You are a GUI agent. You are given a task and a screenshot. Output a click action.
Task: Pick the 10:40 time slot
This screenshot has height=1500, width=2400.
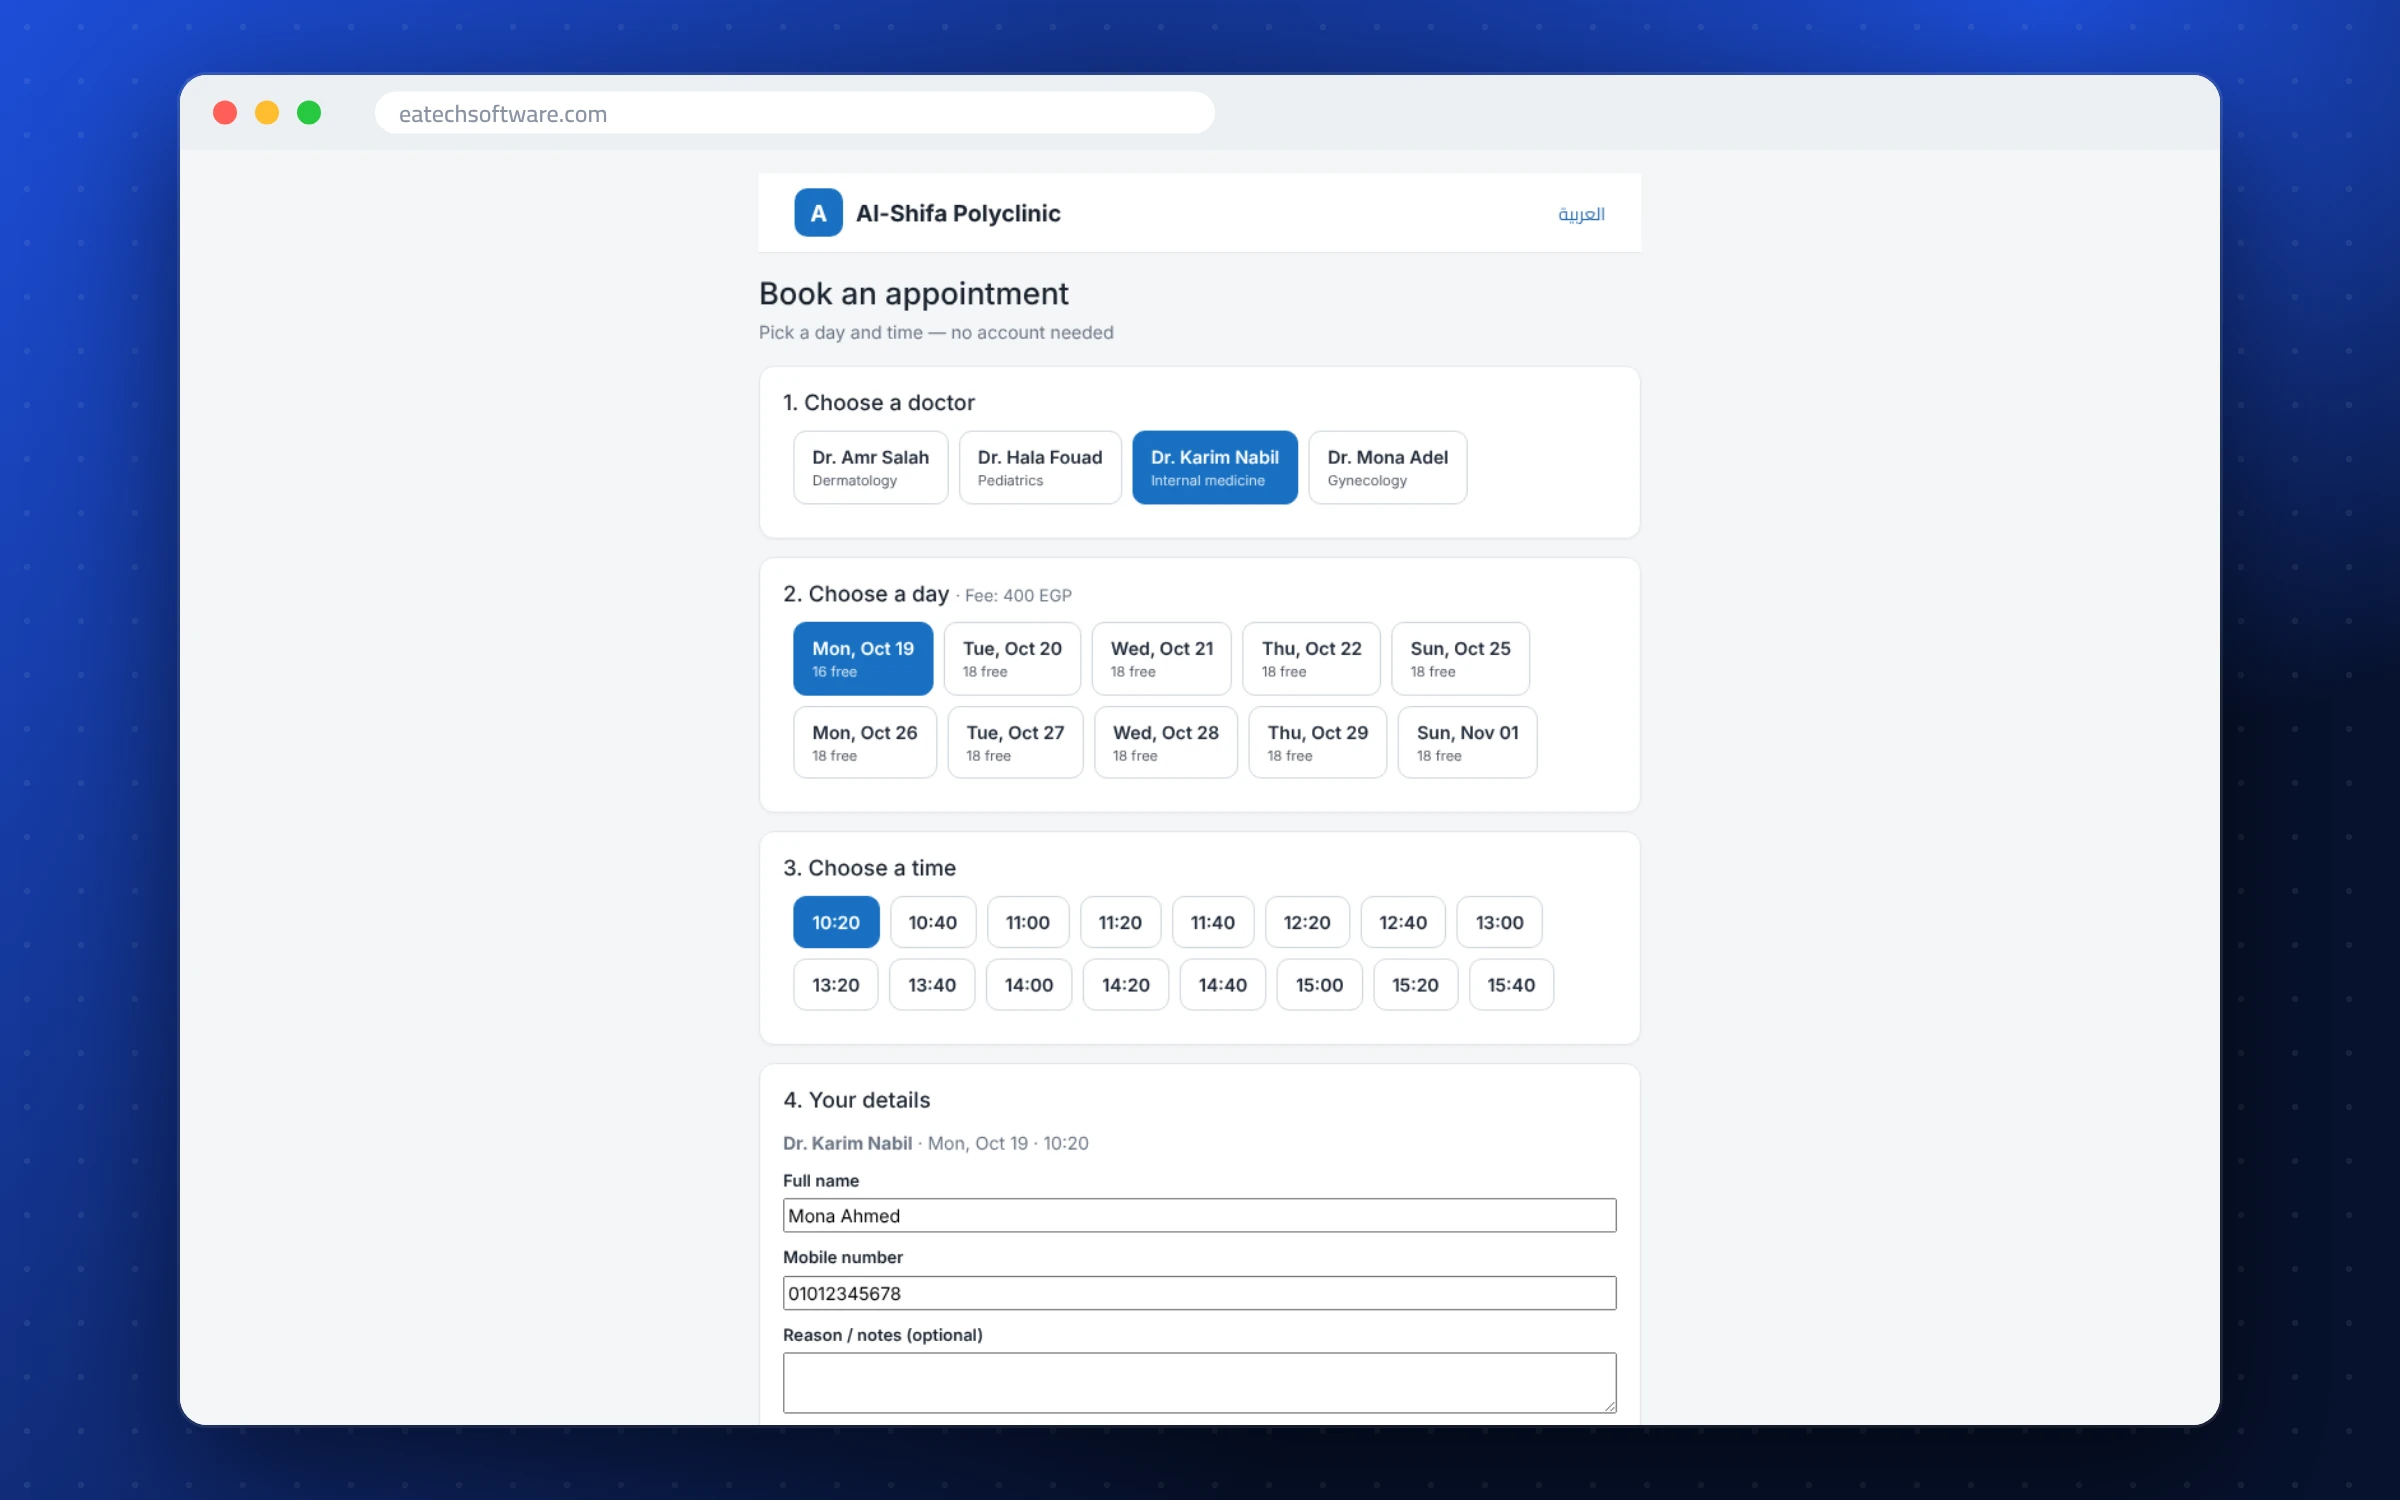933,922
